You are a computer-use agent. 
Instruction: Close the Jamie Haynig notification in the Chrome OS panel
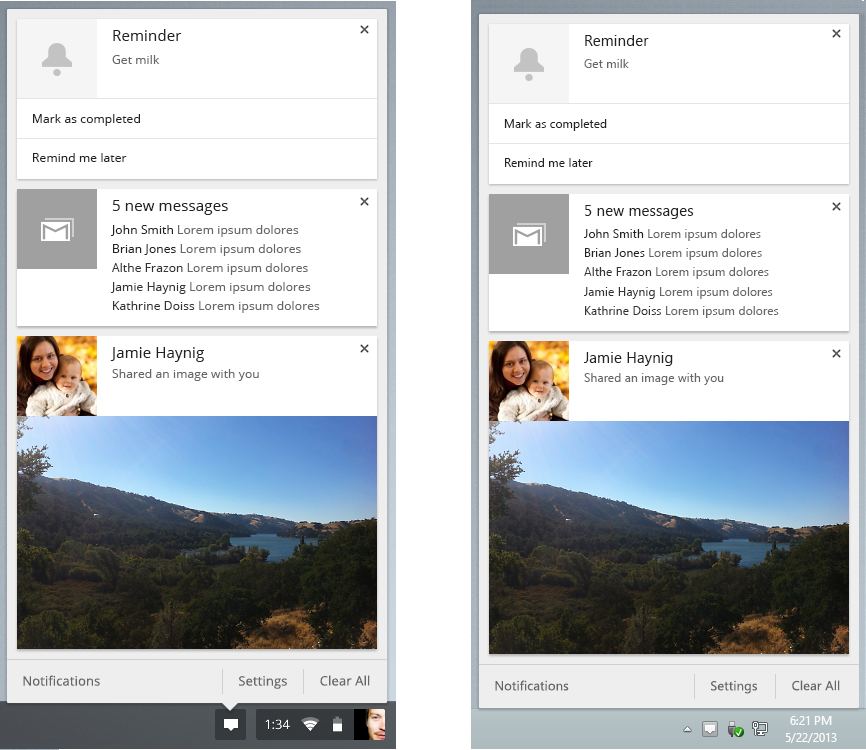[365, 348]
